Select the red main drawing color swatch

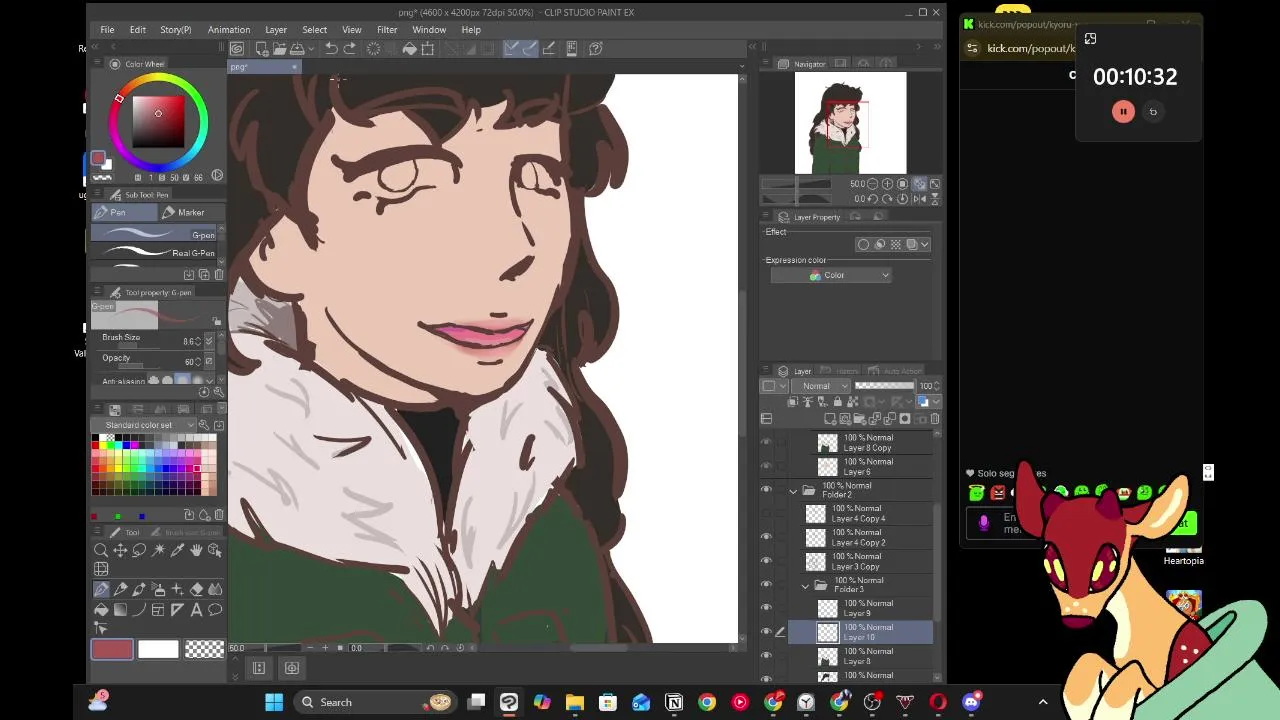click(112, 650)
